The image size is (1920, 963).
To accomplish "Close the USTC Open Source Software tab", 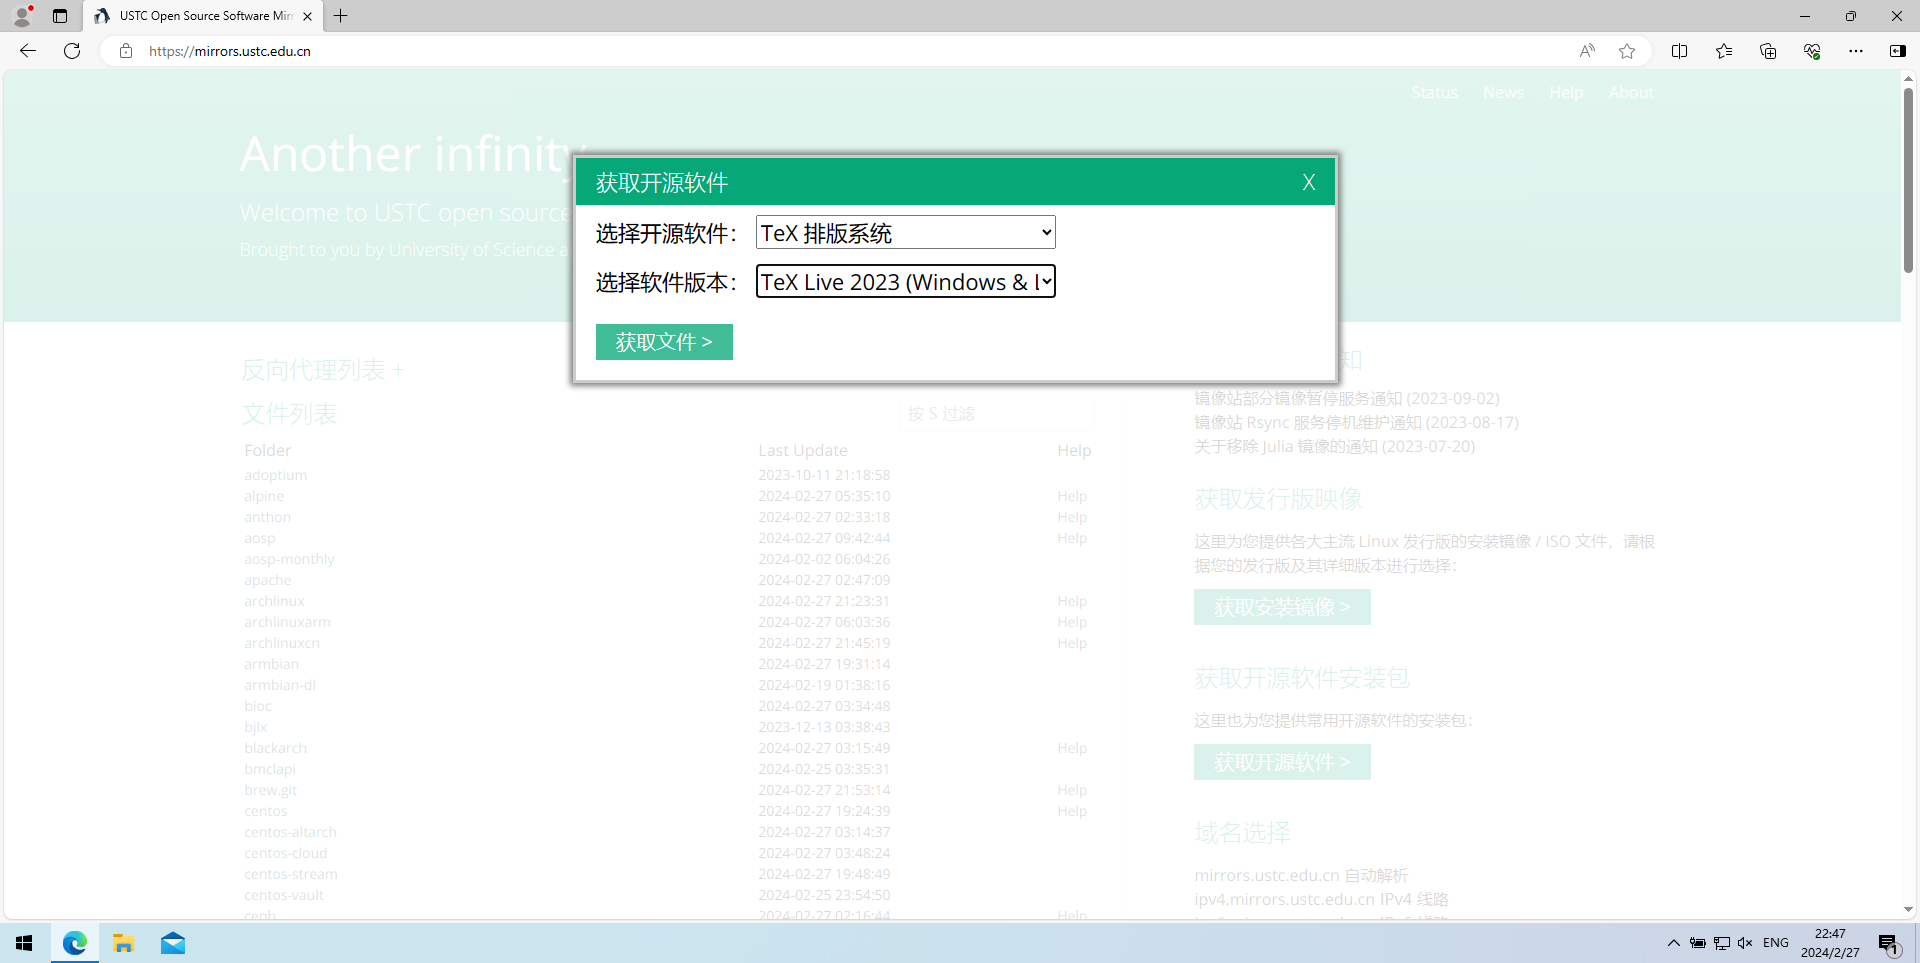I will (x=307, y=16).
